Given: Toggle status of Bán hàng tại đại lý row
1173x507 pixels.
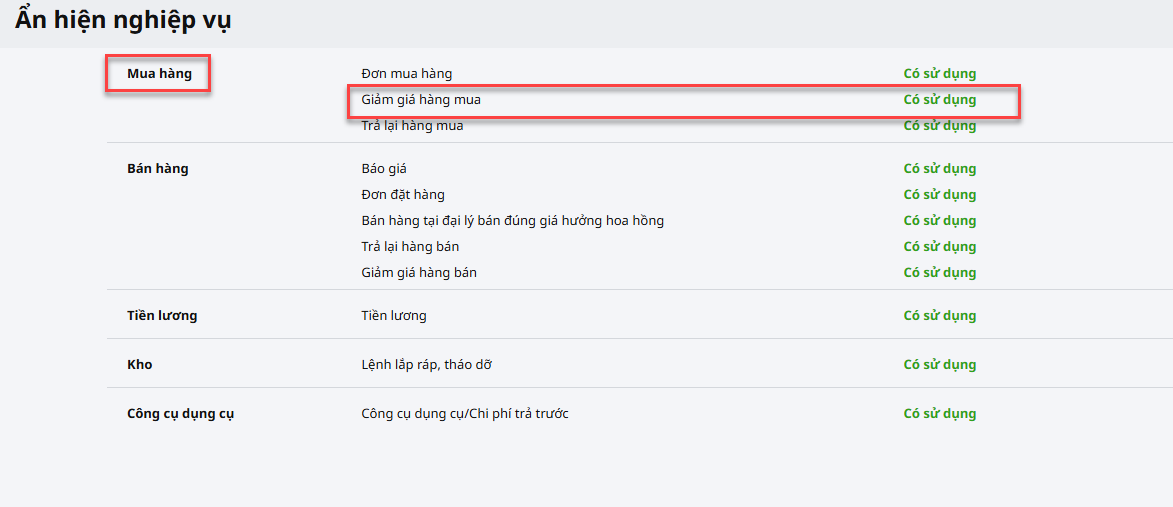Looking at the screenshot, I should (939, 221).
